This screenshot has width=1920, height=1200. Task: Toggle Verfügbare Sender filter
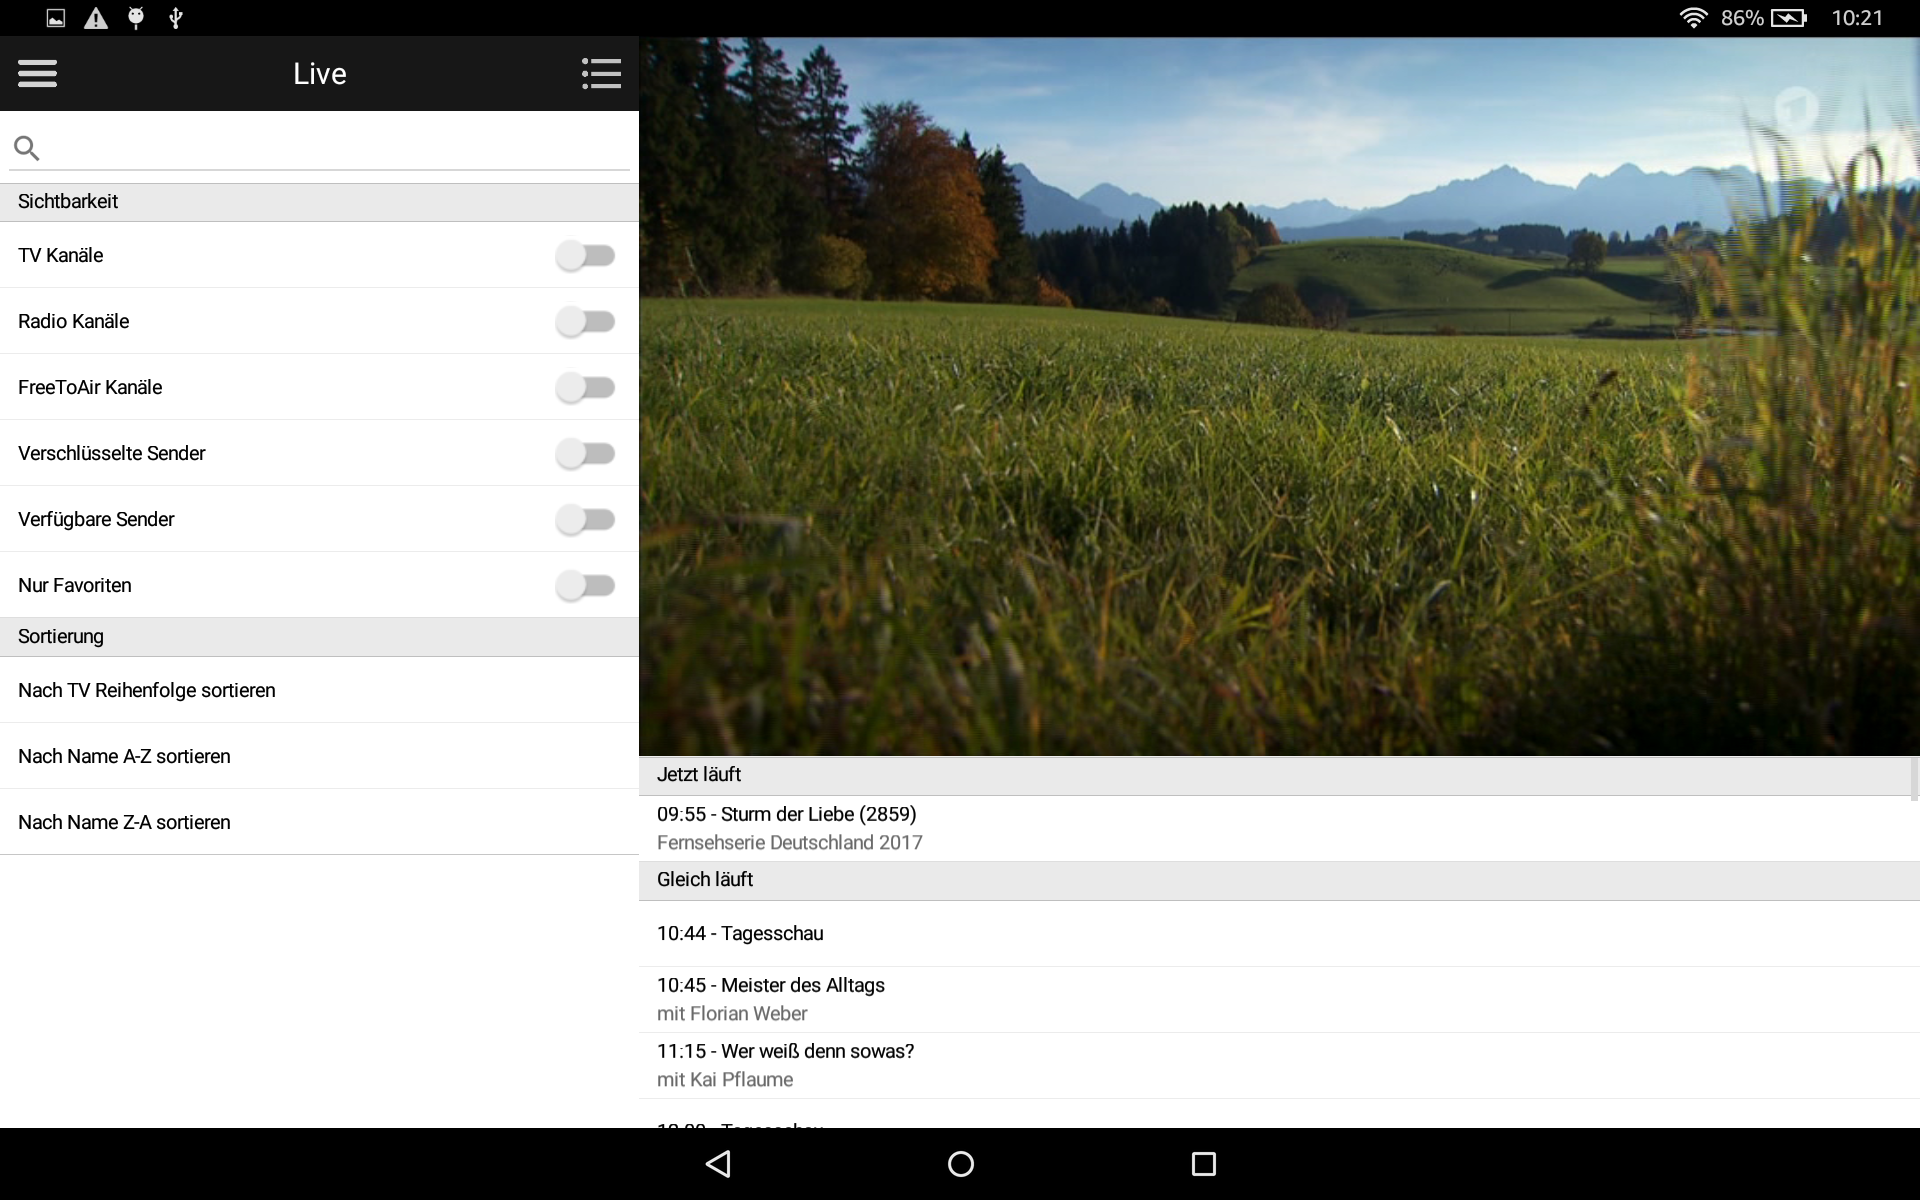pos(586,519)
